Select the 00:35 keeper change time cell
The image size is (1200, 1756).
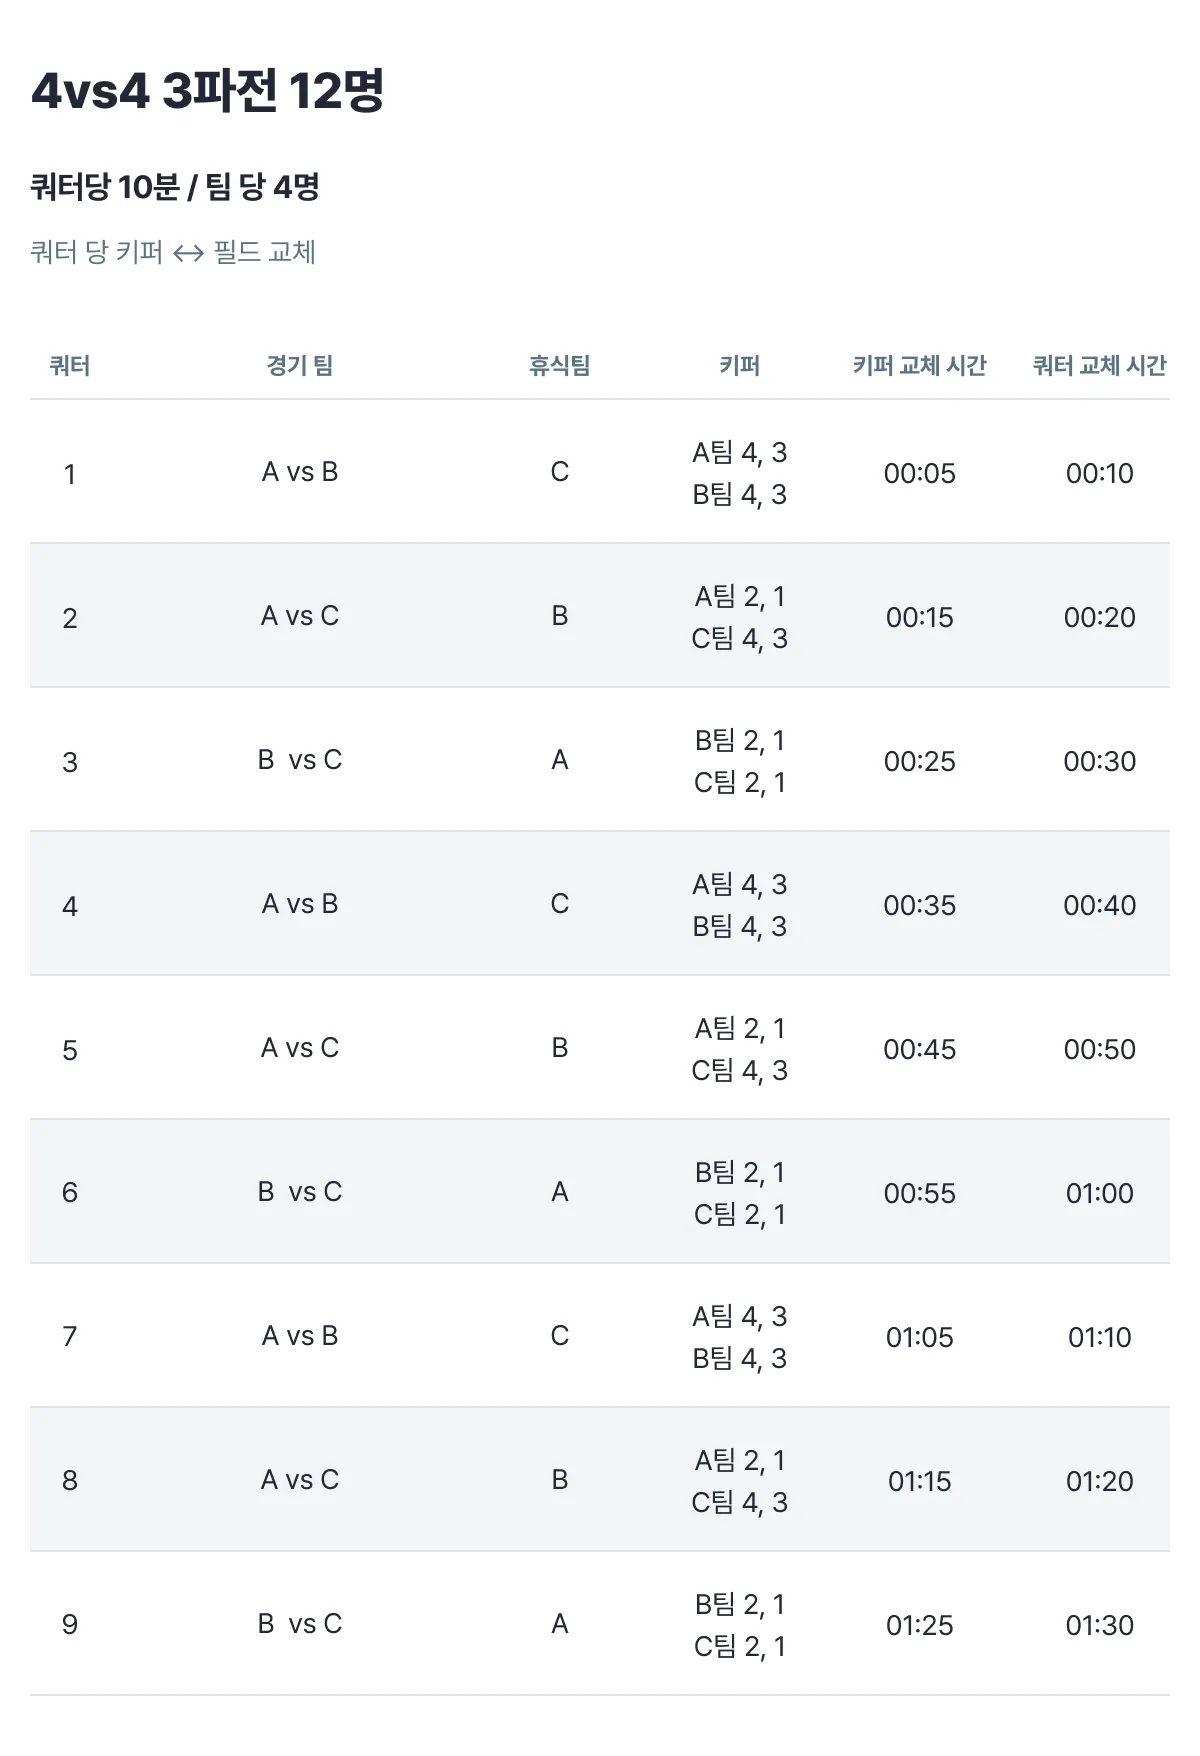coord(919,905)
